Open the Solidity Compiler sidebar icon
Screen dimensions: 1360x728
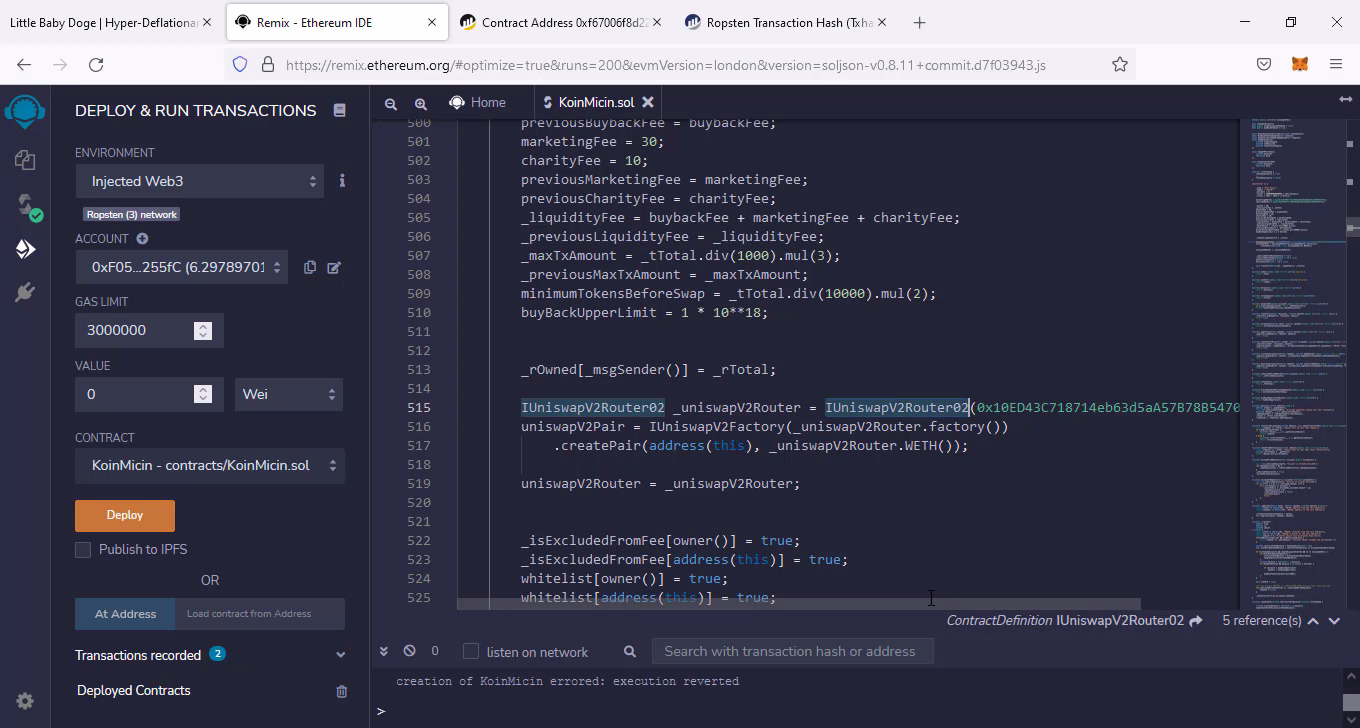click(25, 205)
